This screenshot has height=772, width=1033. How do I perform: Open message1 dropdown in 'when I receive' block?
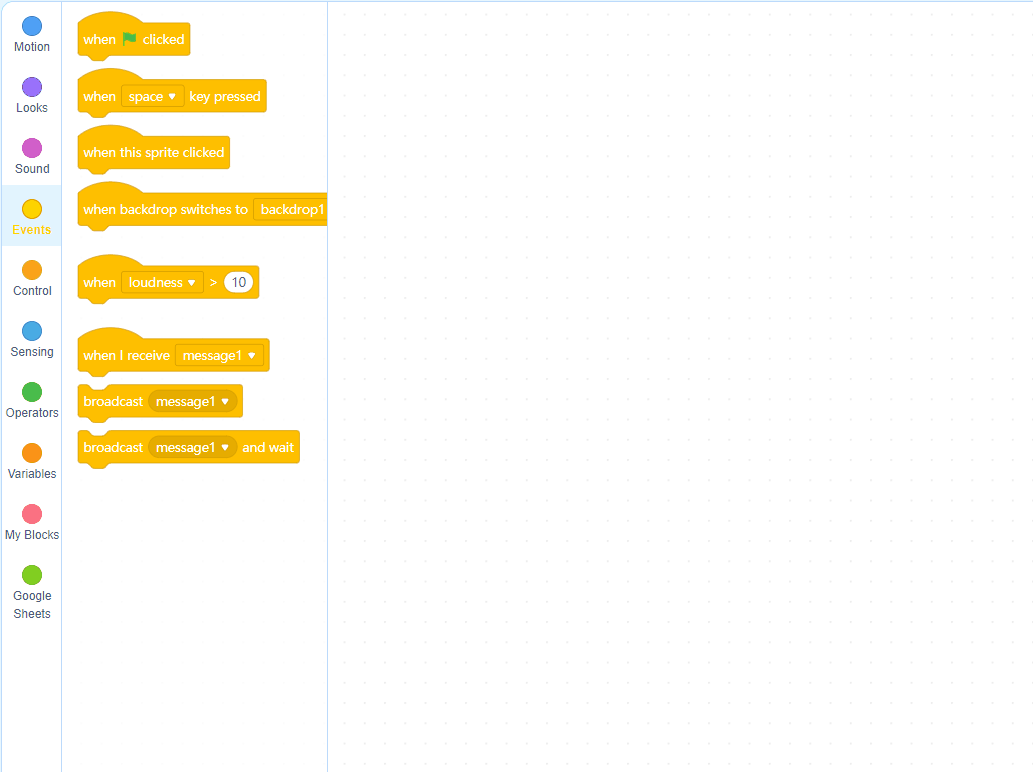(219, 356)
